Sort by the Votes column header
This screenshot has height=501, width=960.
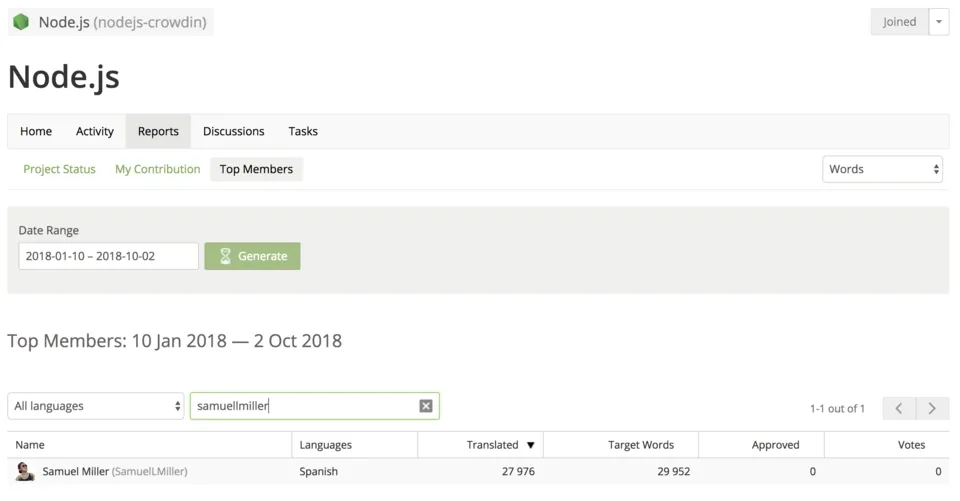pos(912,445)
